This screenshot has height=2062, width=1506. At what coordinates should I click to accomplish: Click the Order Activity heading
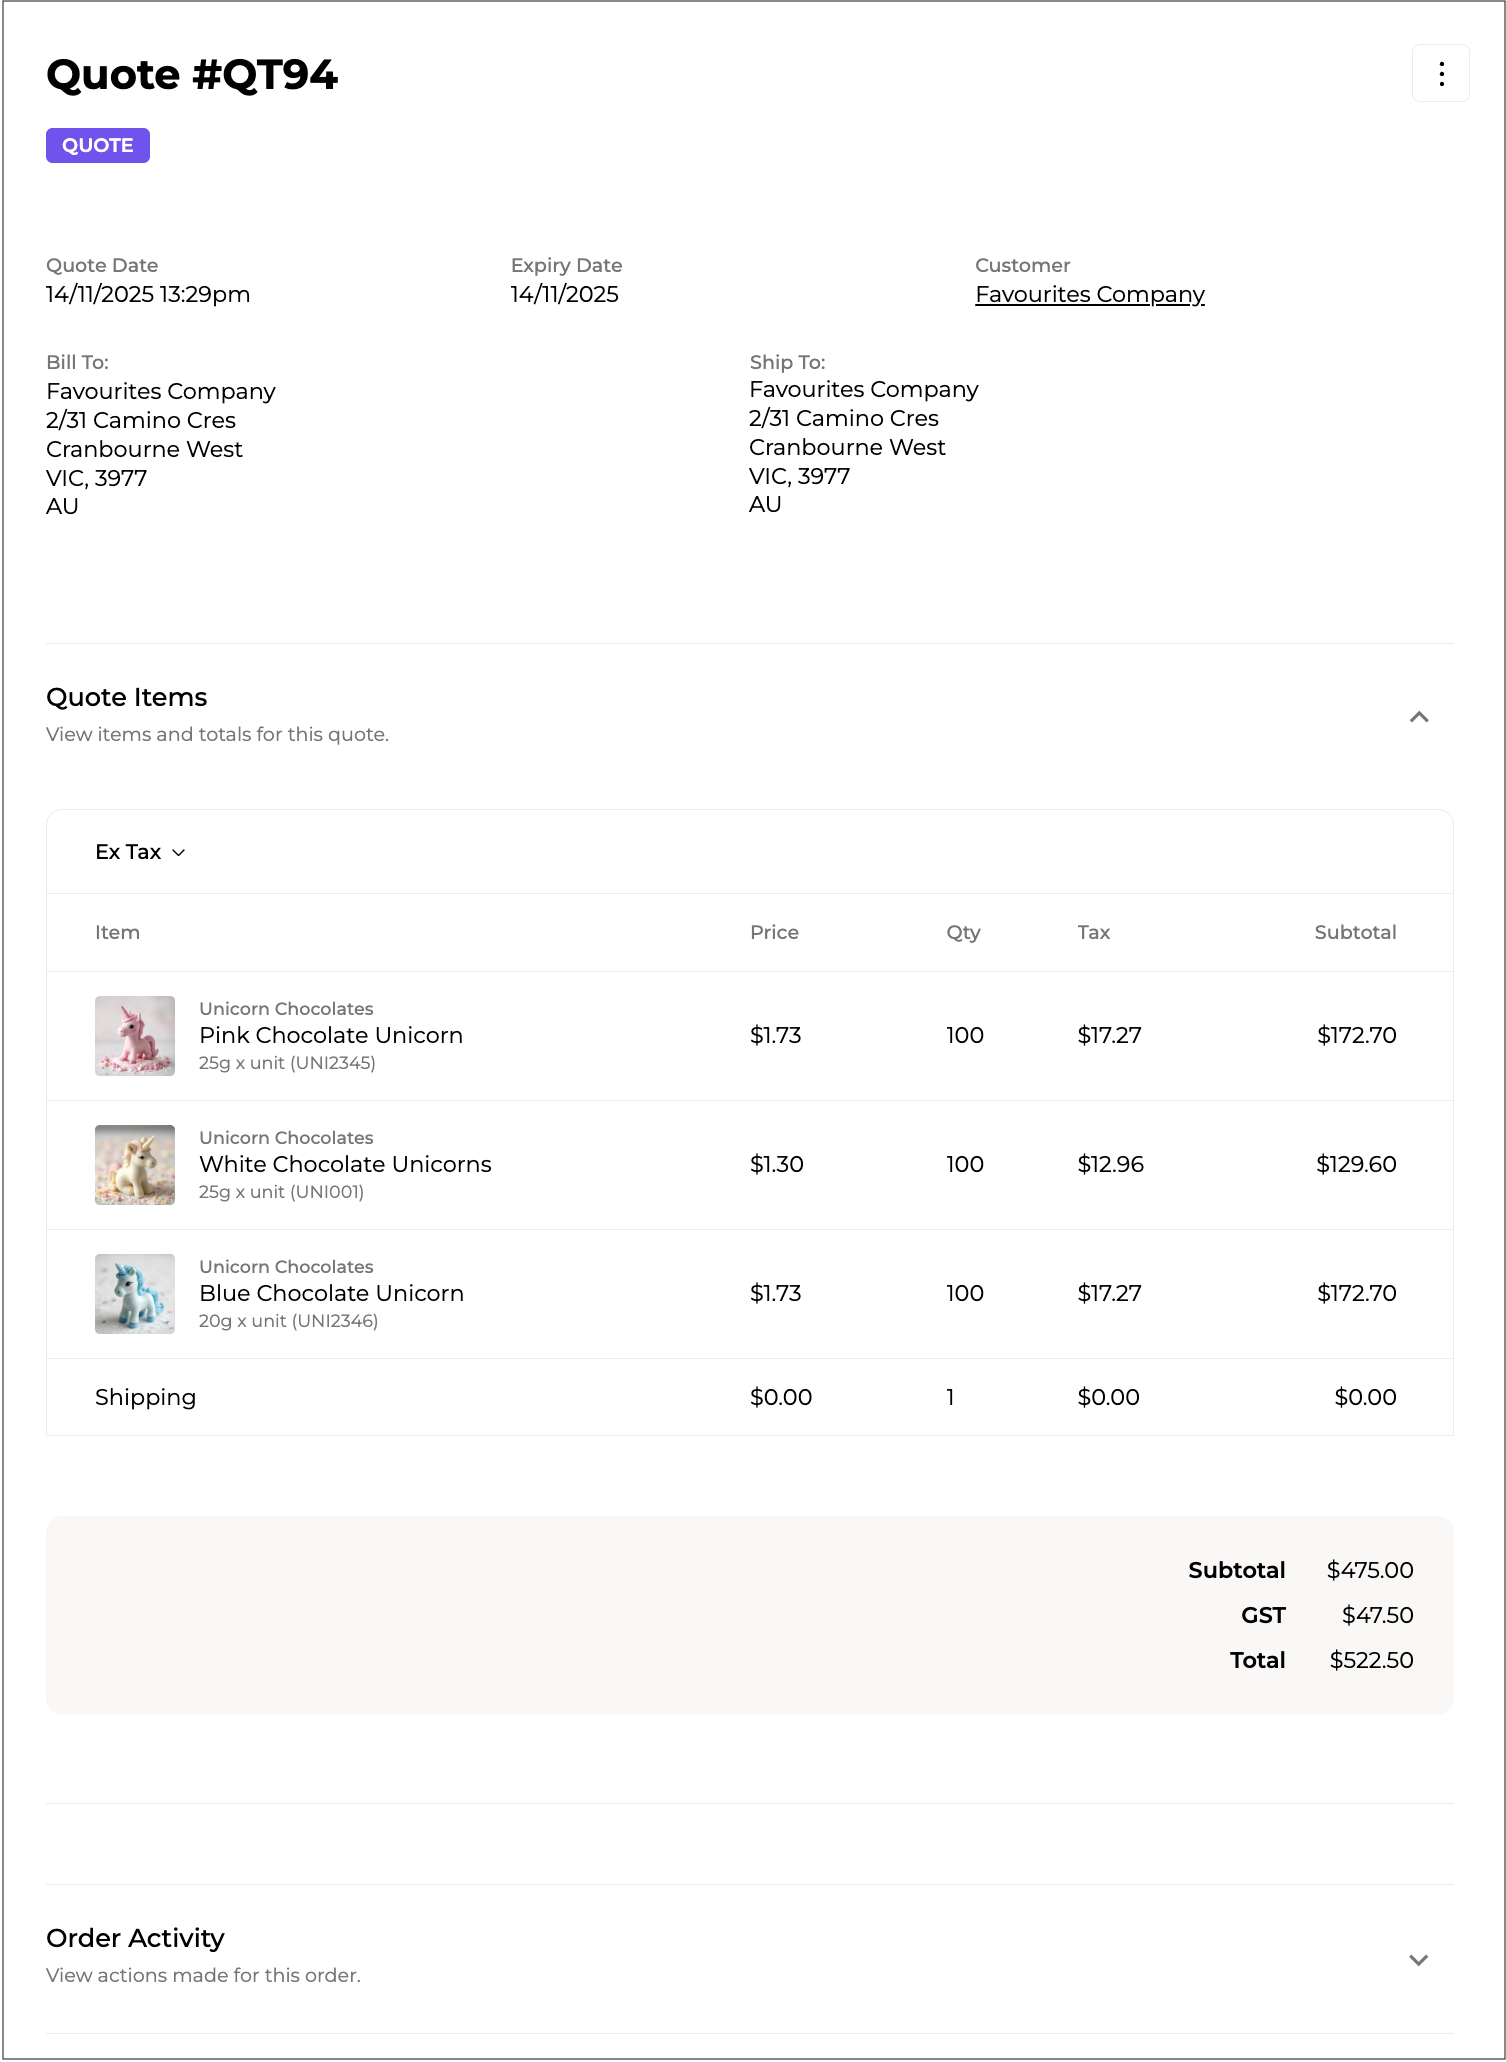point(135,1938)
